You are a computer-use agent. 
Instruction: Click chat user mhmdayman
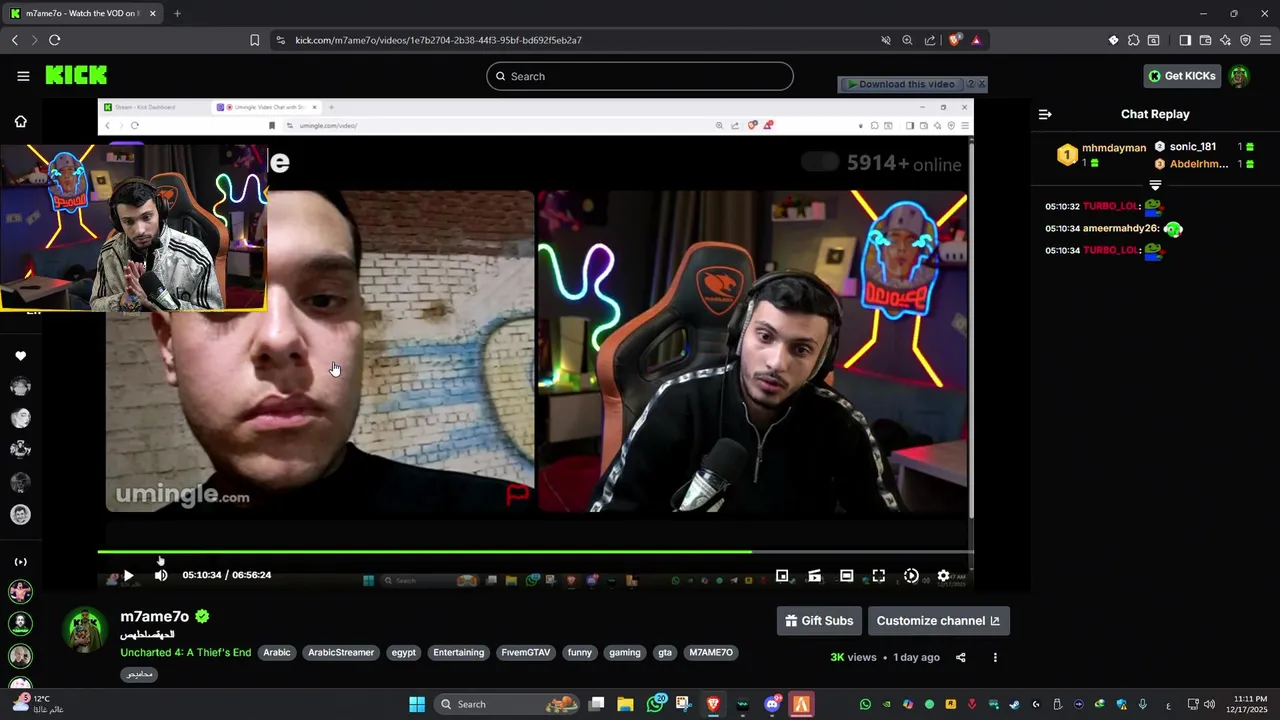(x=1114, y=148)
